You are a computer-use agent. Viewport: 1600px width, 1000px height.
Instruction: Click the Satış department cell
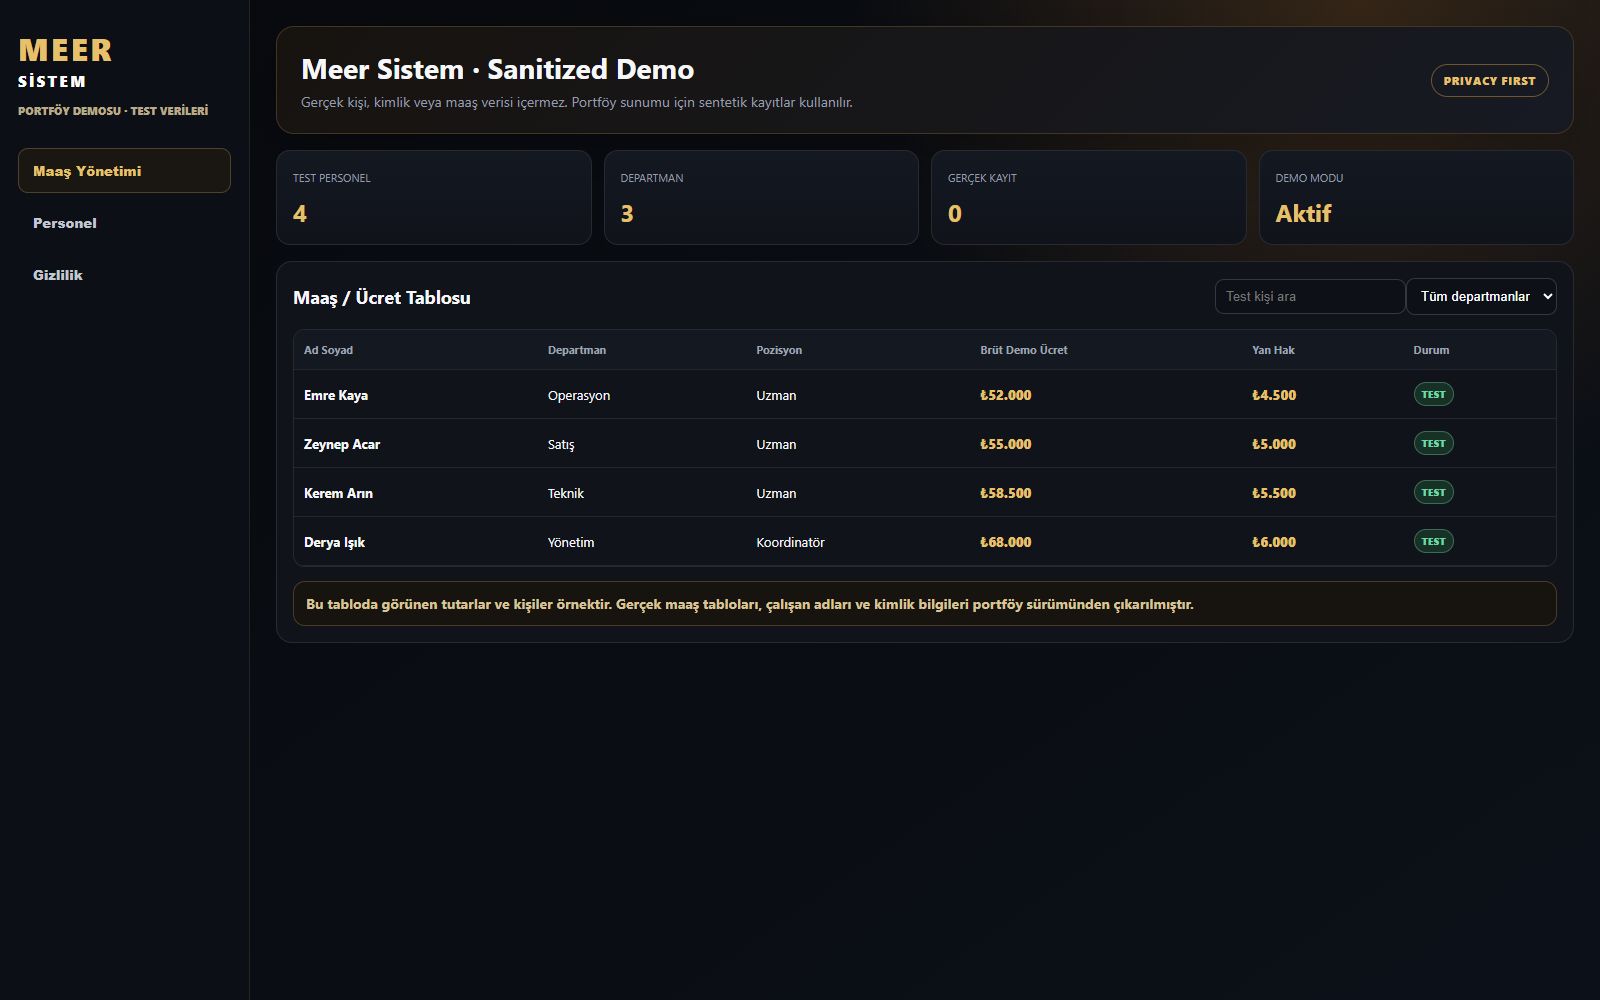pyautogui.click(x=561, y=444)
